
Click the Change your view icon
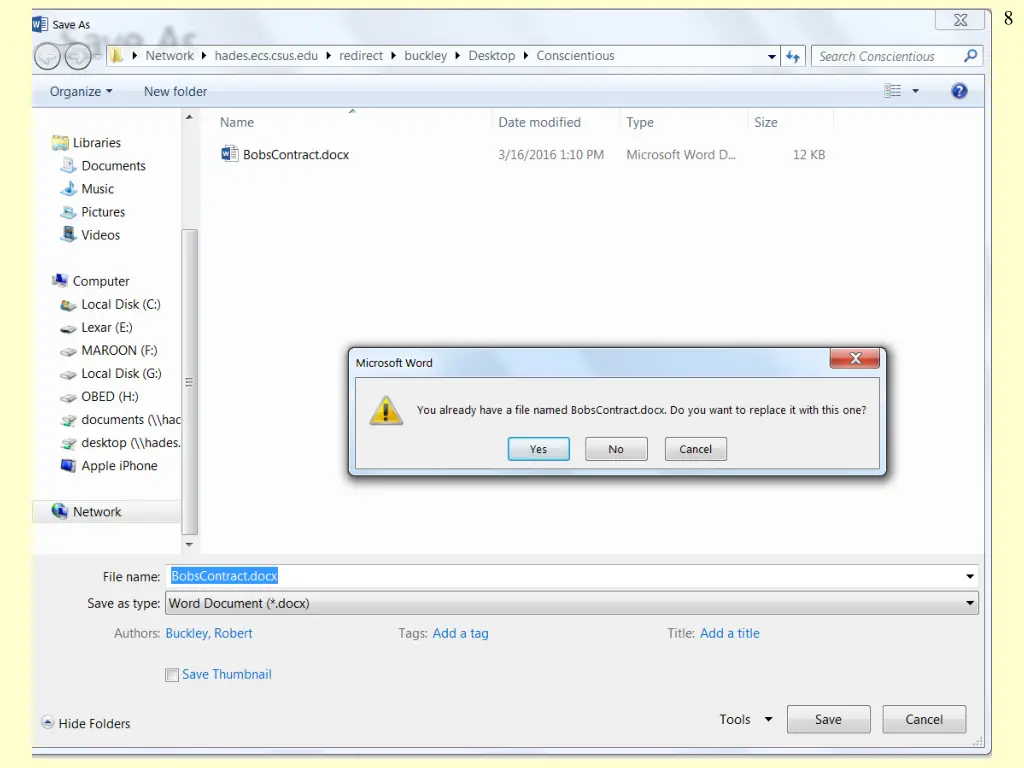[892, 91]
